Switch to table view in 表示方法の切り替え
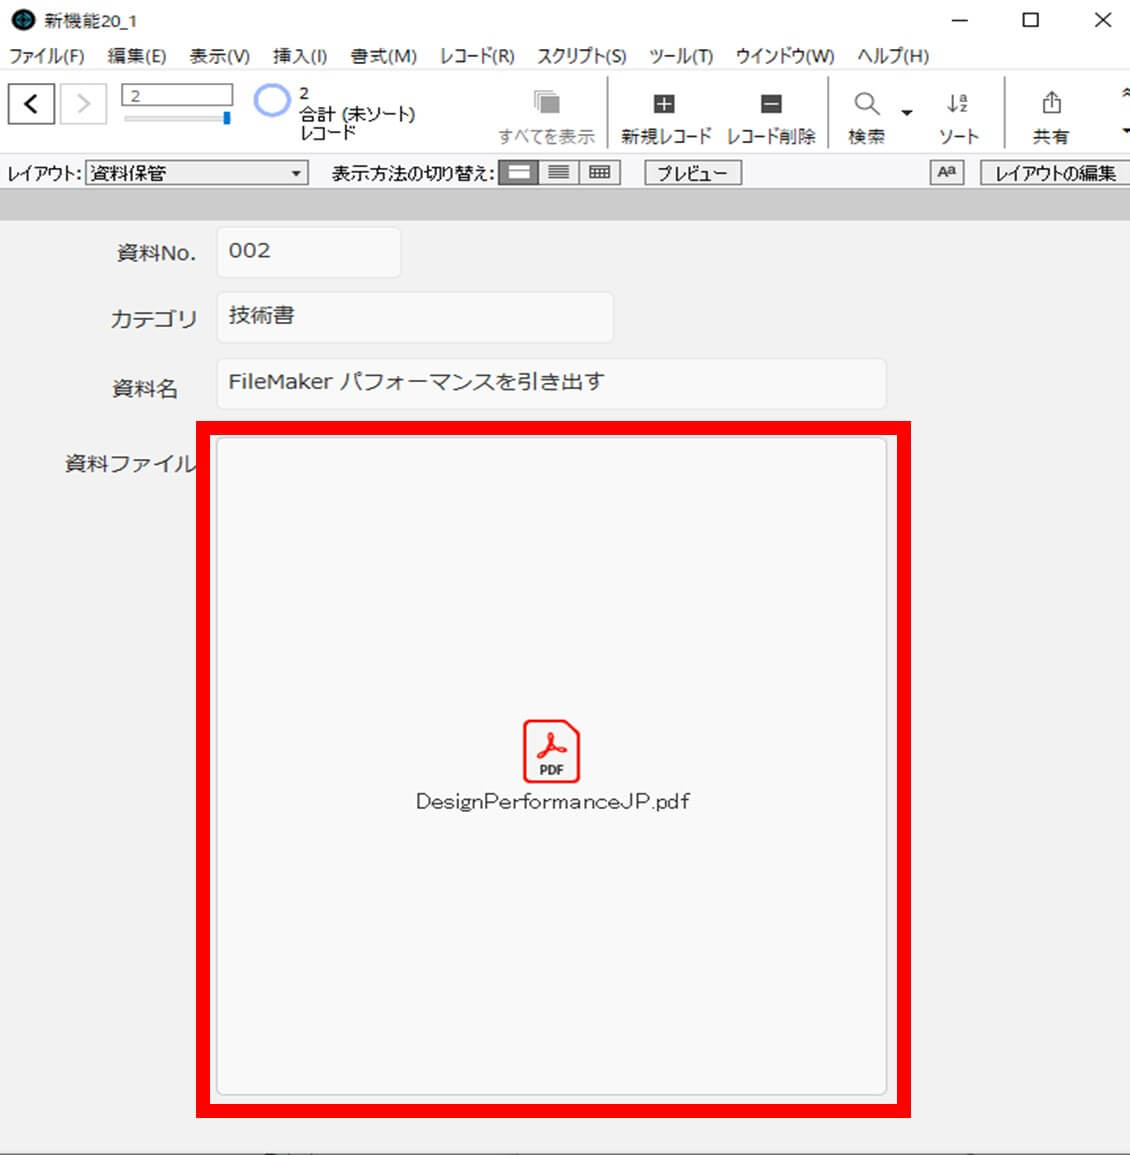 (x=600, y=171)
